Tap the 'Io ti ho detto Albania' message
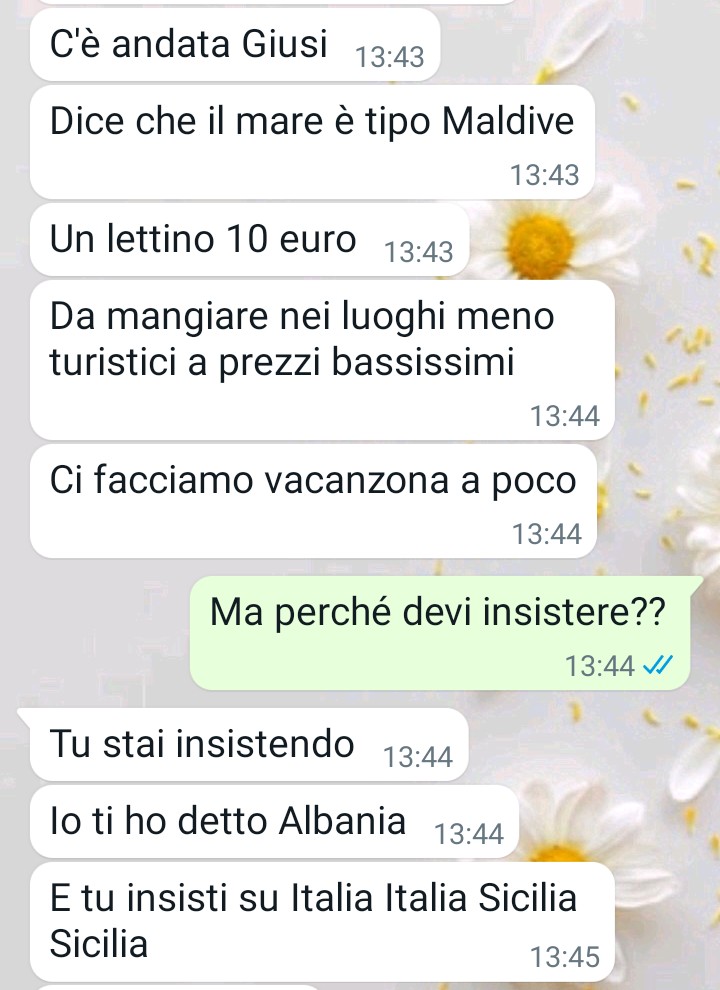Viewport: 720px width, 990px height. [274, 821]
